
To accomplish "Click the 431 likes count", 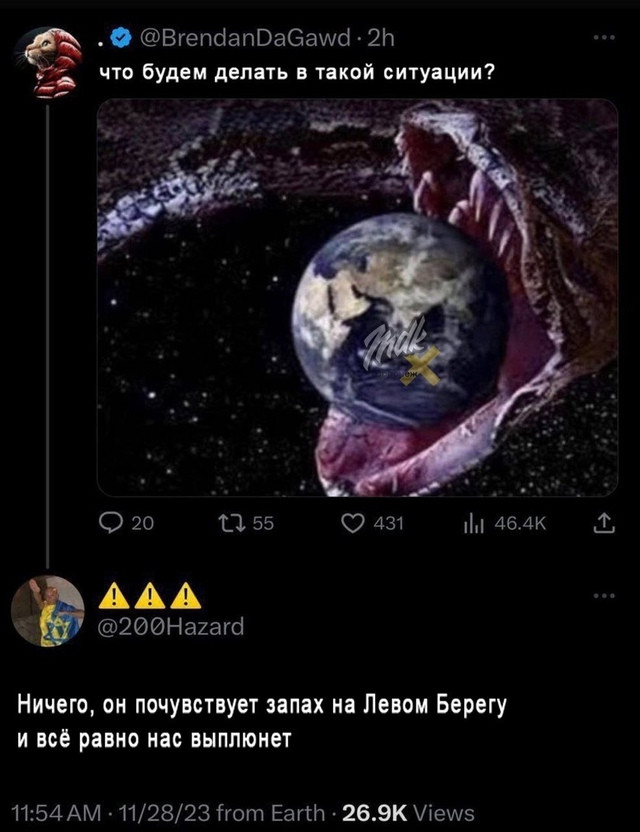I will (x=388, y=524).
